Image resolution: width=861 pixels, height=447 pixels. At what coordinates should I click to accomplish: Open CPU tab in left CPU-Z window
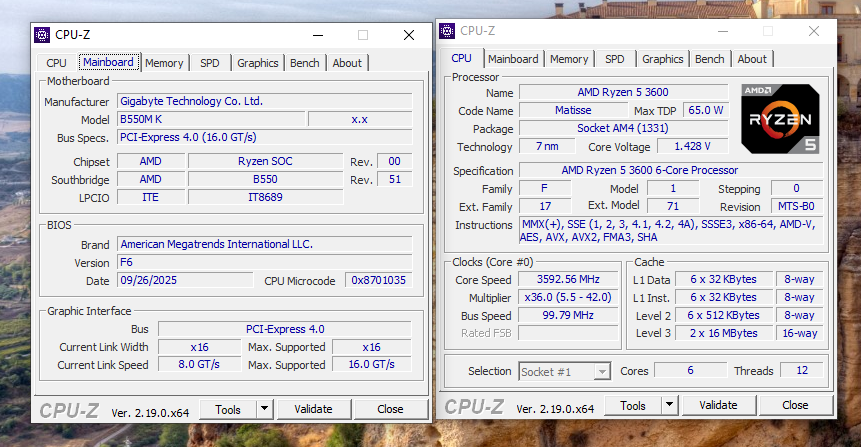(56, 63)
